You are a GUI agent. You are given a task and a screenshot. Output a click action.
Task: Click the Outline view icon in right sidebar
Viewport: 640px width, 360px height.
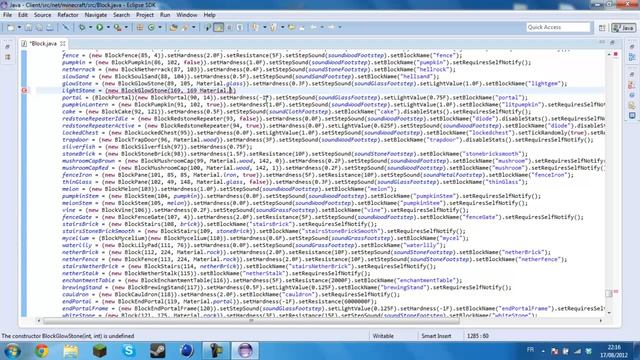pyautogui.click(x=632, y=58)
